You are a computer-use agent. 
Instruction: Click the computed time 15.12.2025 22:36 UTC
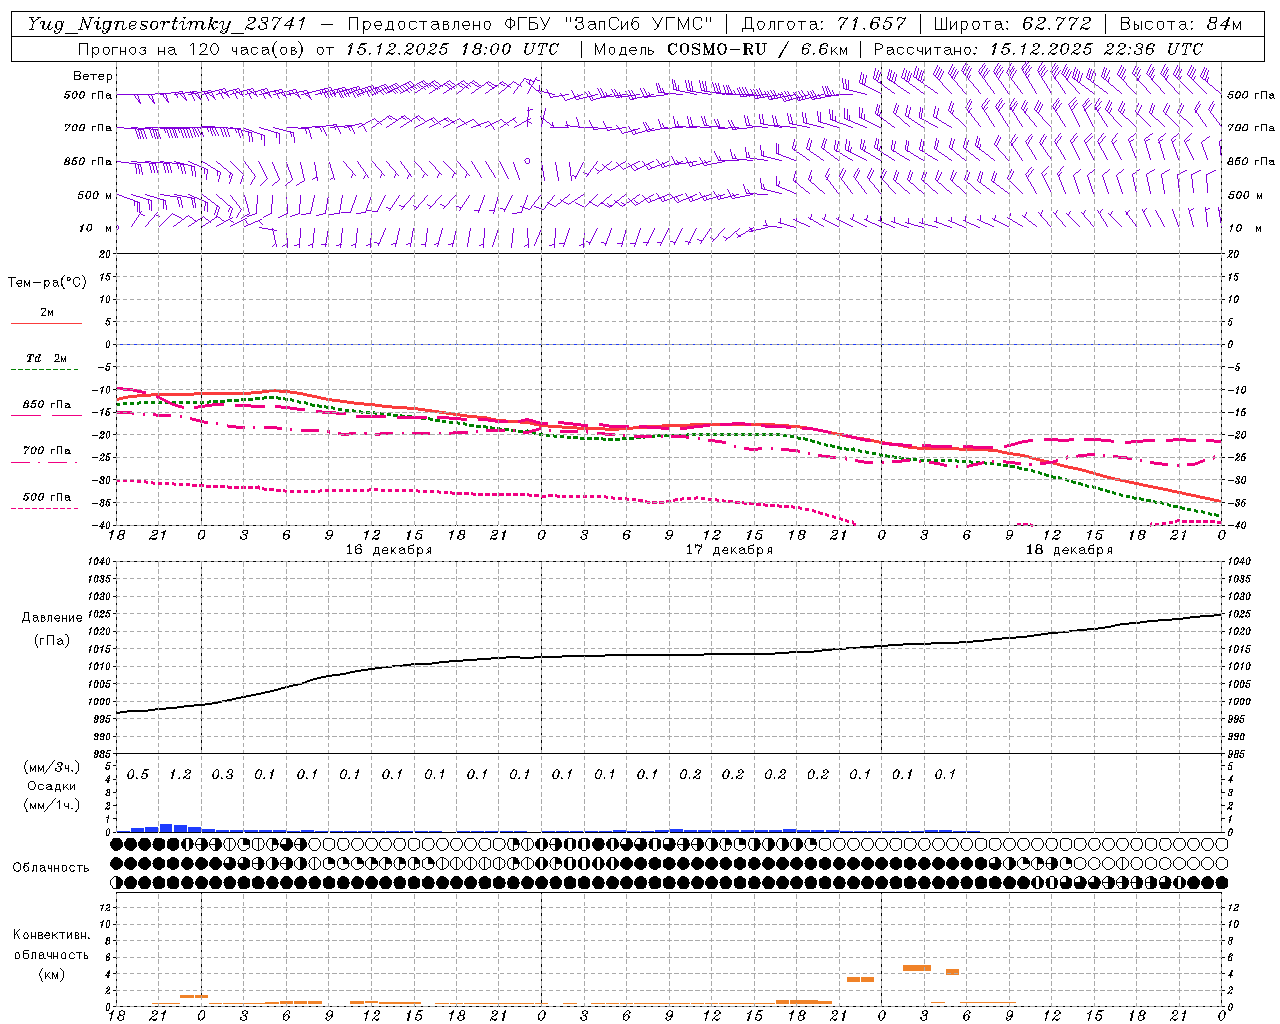(x=1096, y=49)
